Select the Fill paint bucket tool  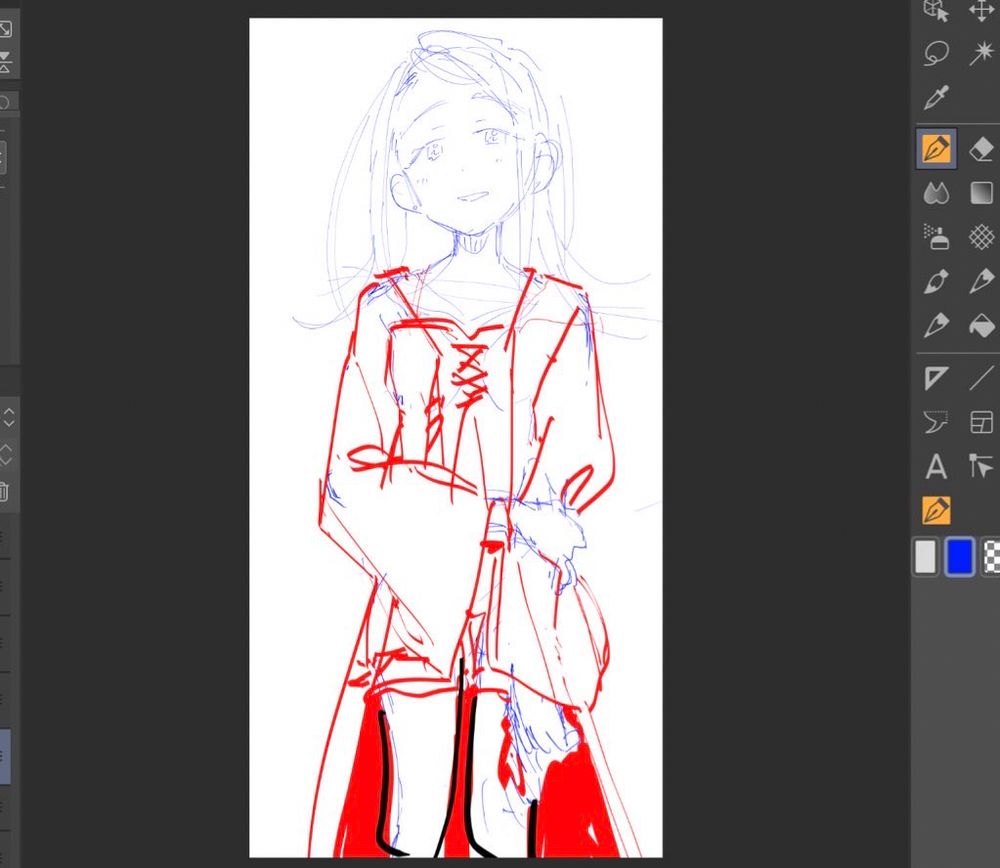[x=982, y=325]
